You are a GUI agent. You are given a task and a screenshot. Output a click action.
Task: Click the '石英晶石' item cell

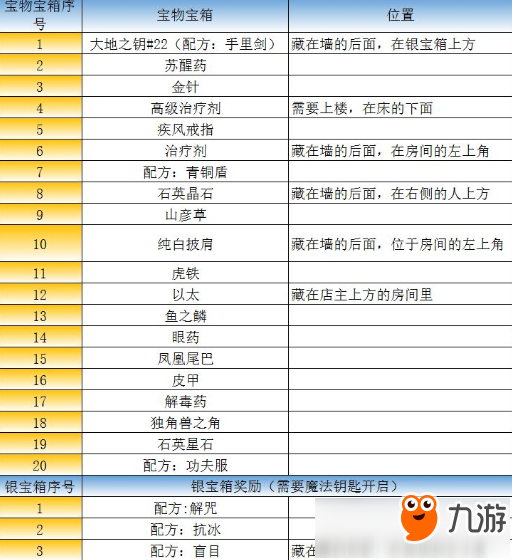185,194
